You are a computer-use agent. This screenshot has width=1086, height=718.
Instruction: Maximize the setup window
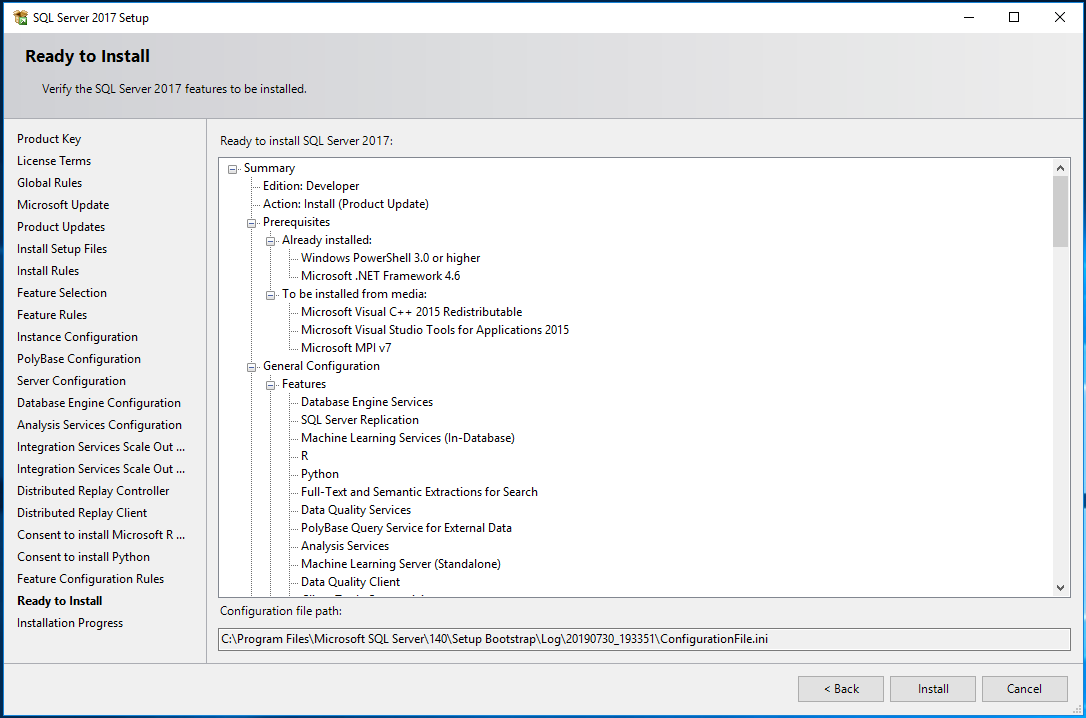1014,17
